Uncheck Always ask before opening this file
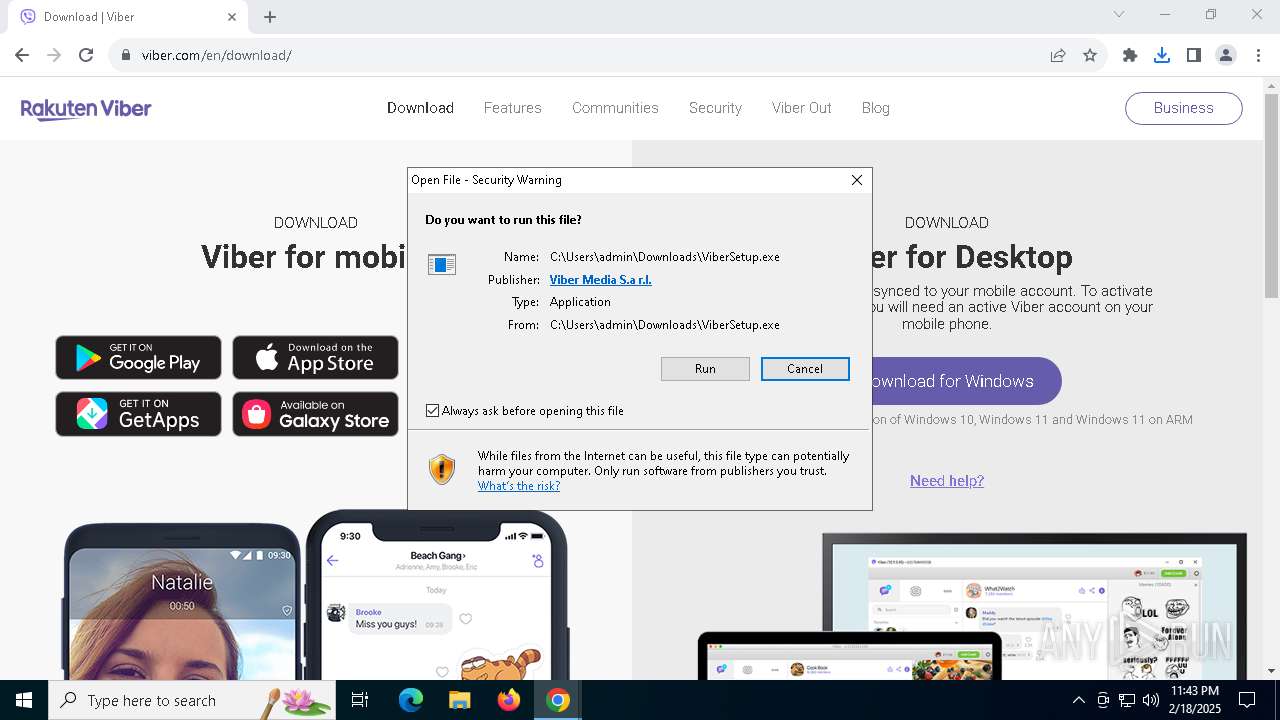The width and height of the screenshot is (1280, 720). coord(432,411)
